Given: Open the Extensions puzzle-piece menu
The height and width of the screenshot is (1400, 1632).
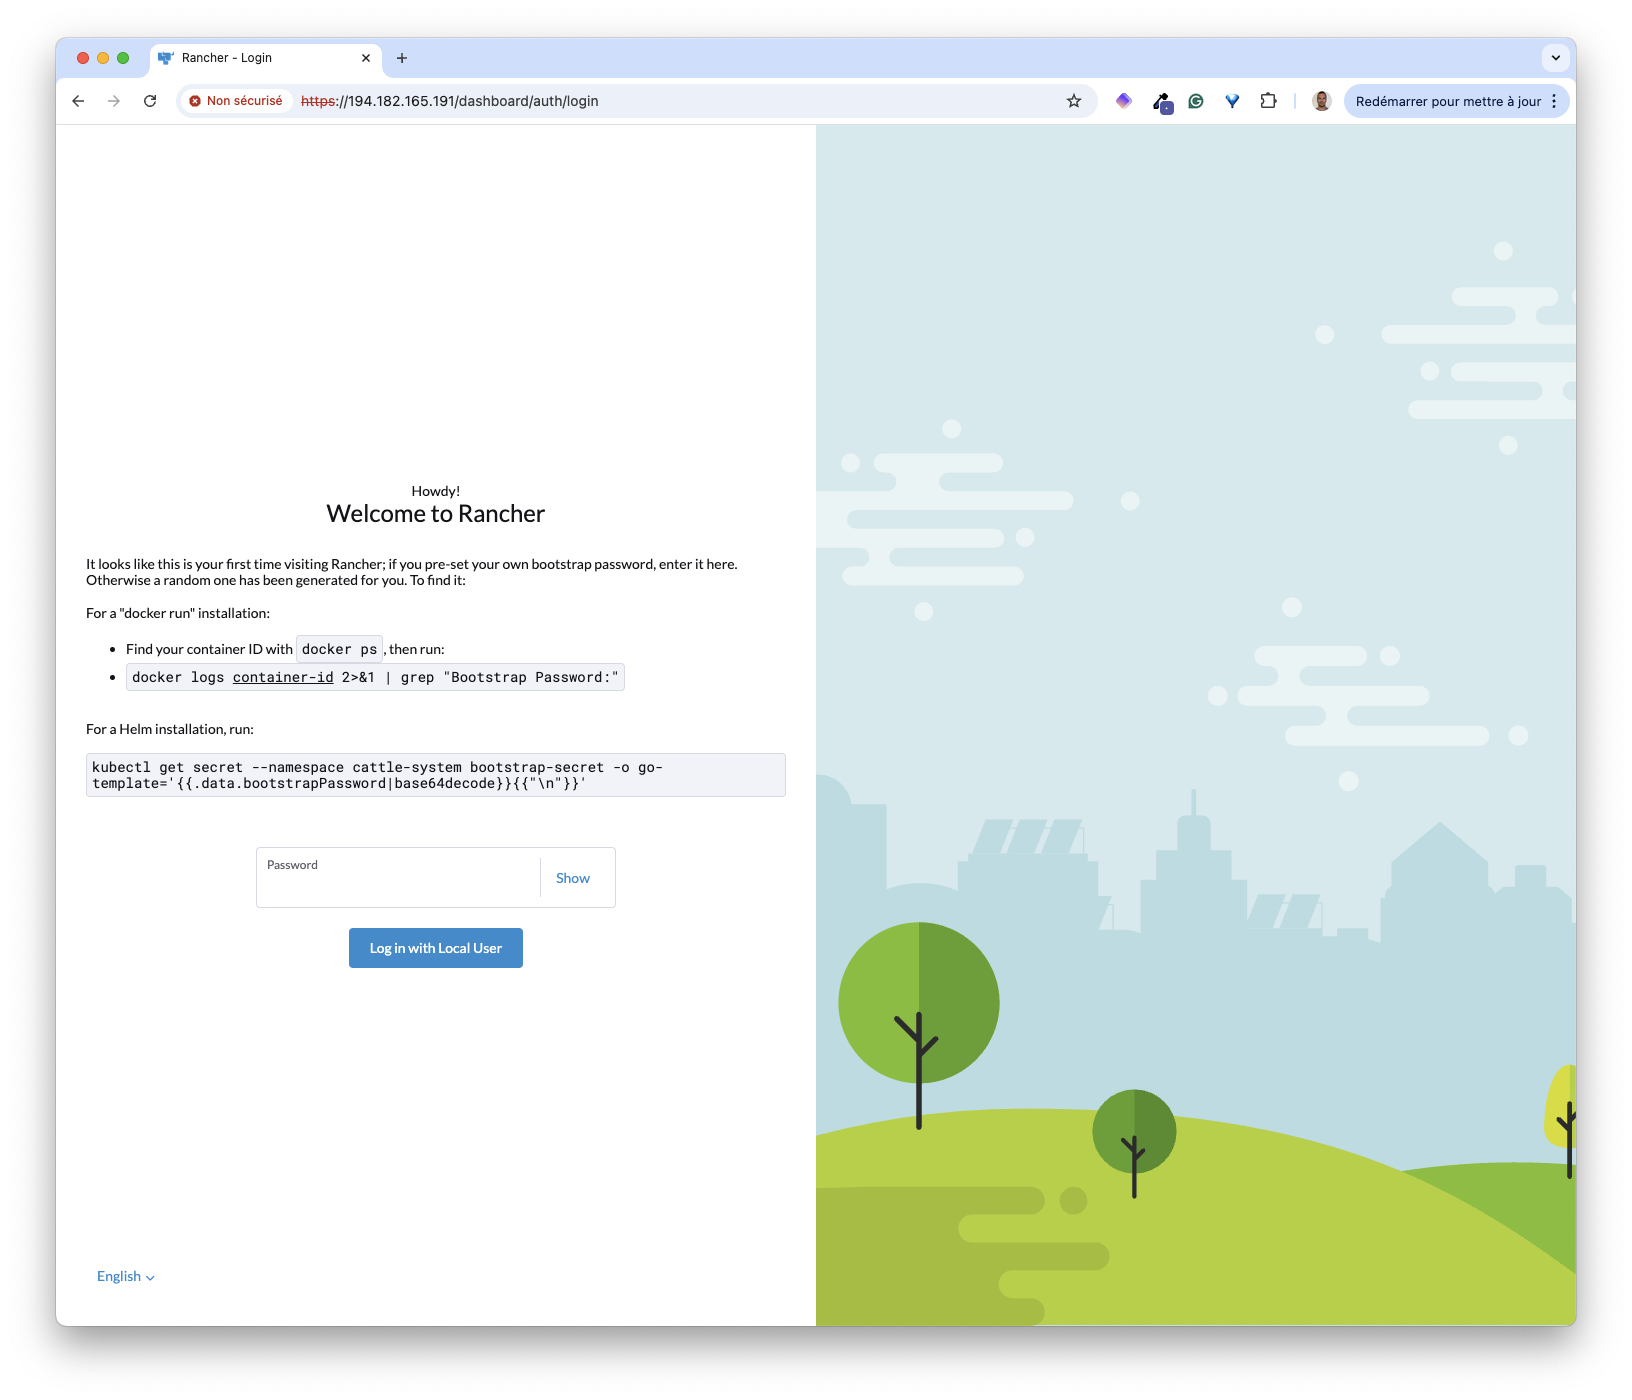Looking at the screenshot, I should (1268, 101).
